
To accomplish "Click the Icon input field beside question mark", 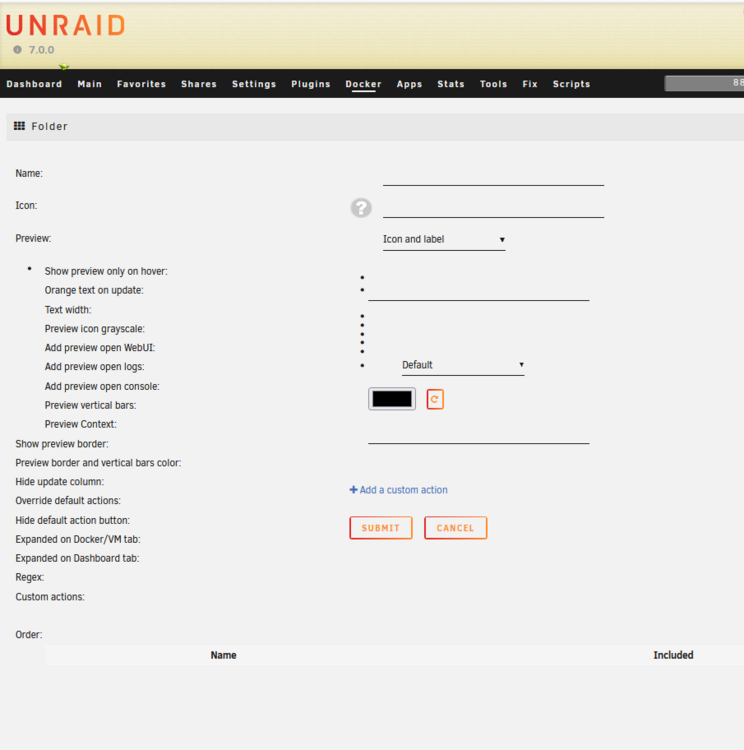I will coord(493,208).
